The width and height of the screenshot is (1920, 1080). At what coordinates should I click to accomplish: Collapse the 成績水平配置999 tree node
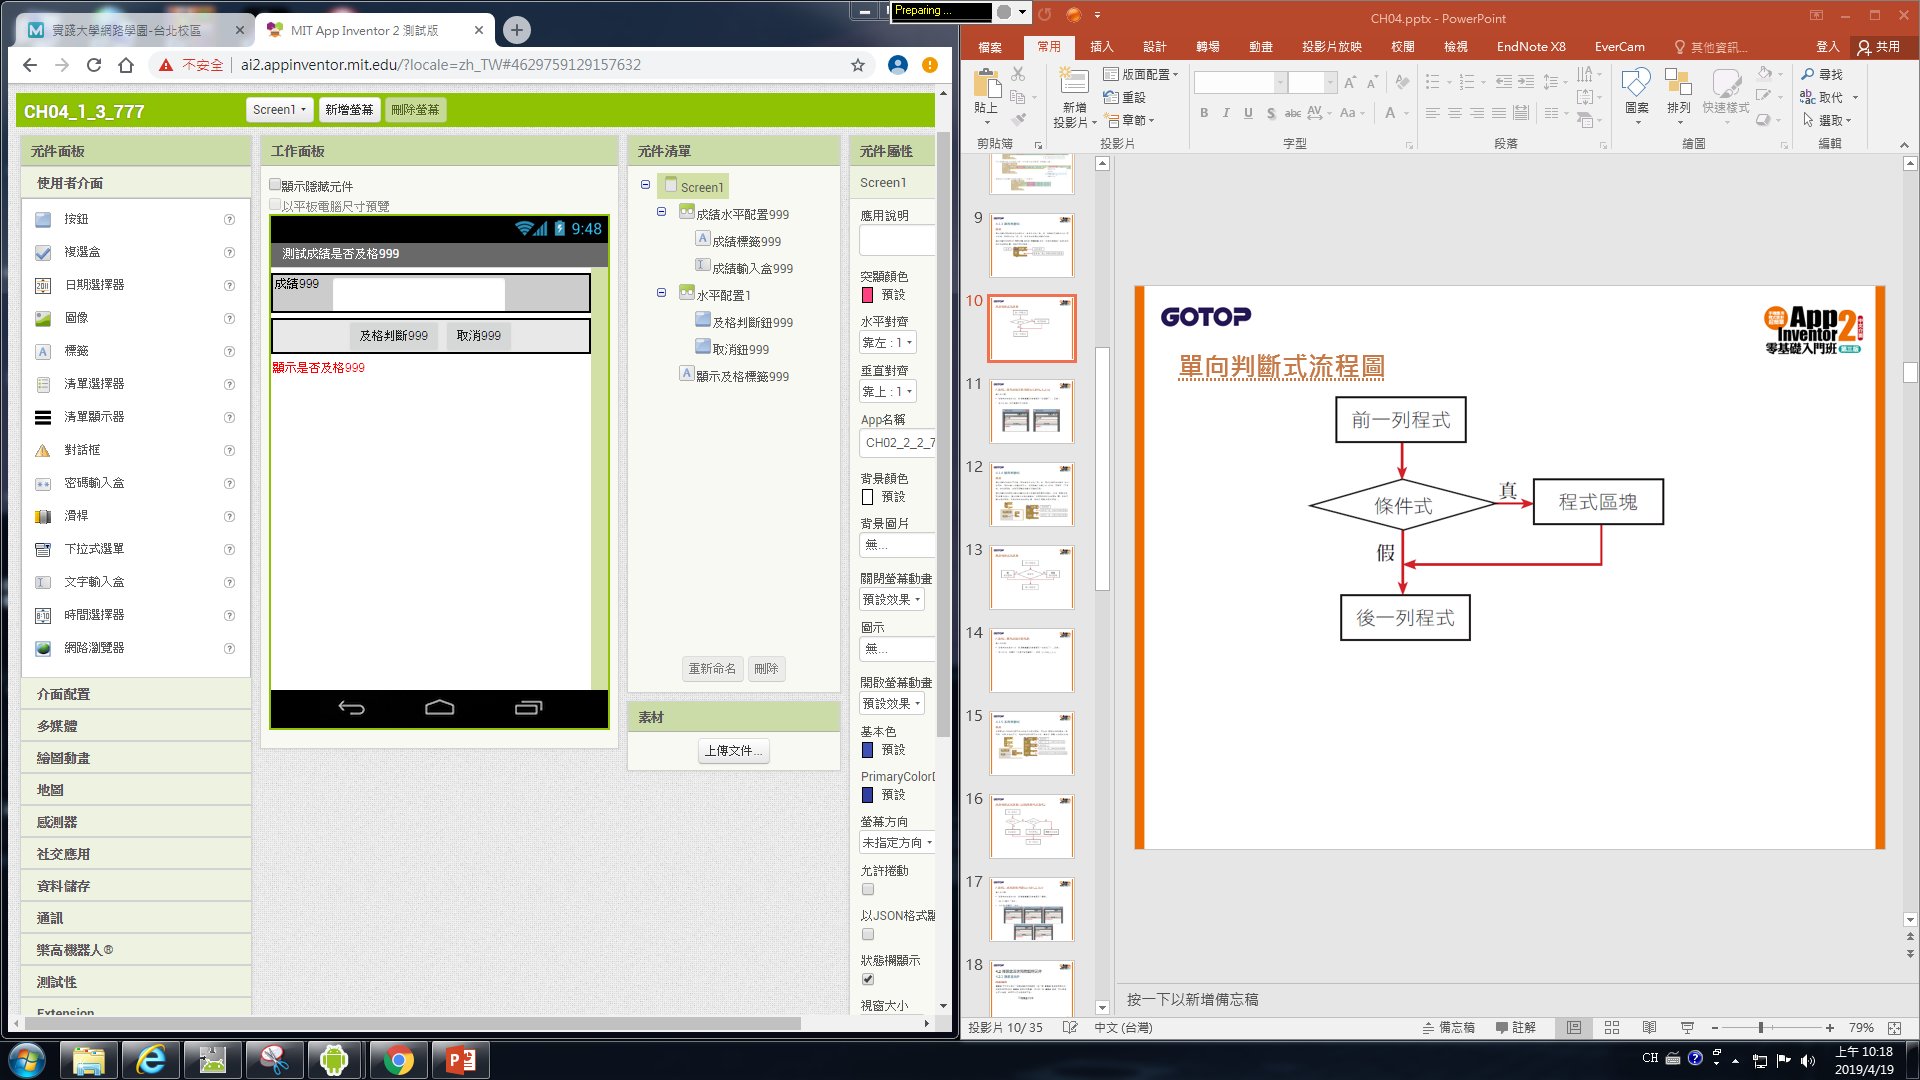pyautogui.click(x=661, y=212)
